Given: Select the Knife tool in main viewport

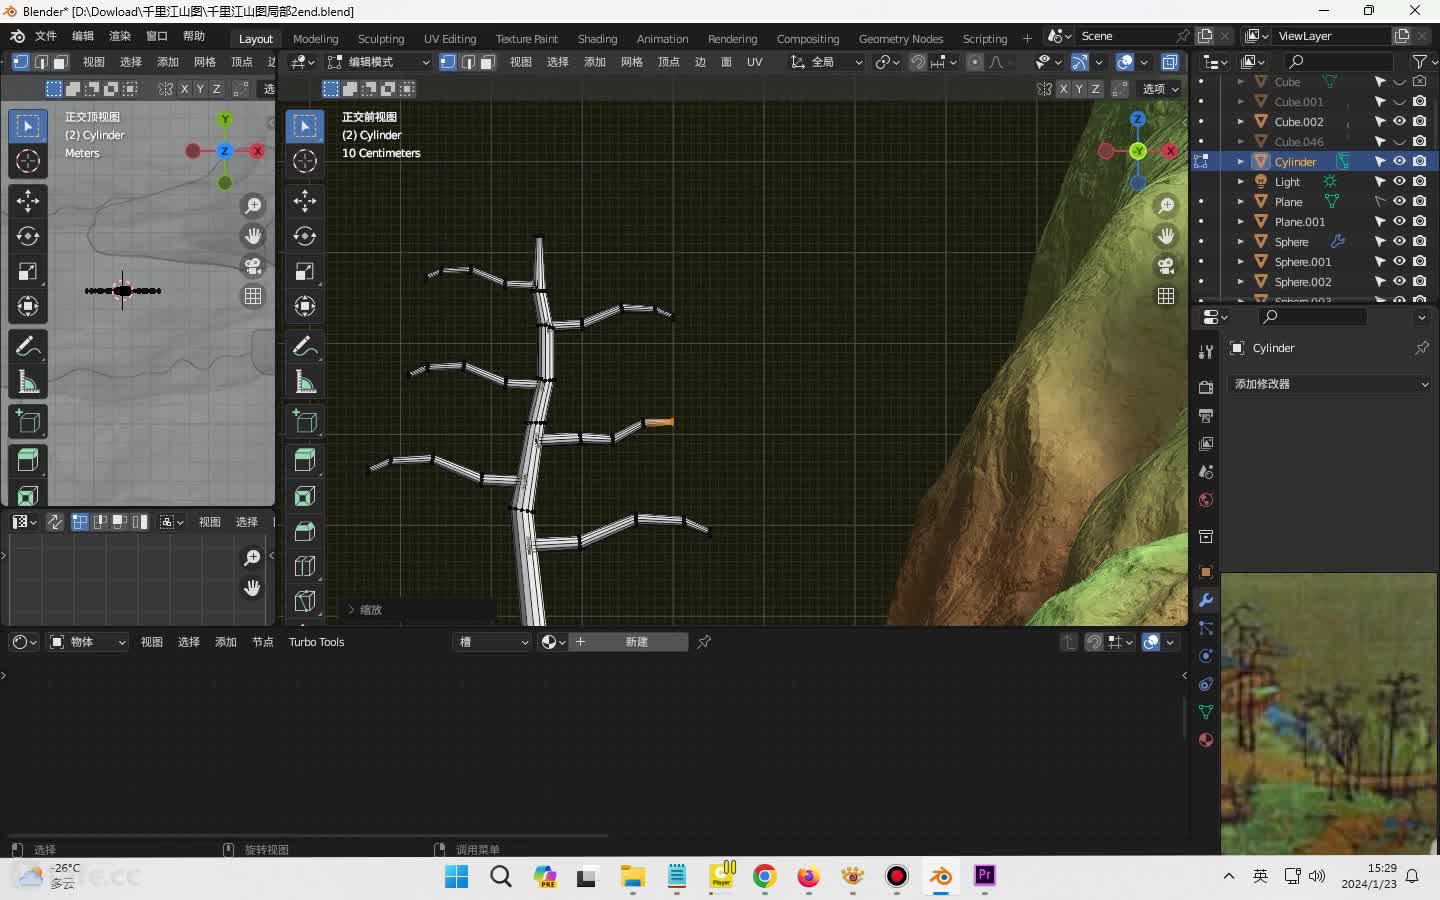Looking at the screenshot, I should click(305, 601).
